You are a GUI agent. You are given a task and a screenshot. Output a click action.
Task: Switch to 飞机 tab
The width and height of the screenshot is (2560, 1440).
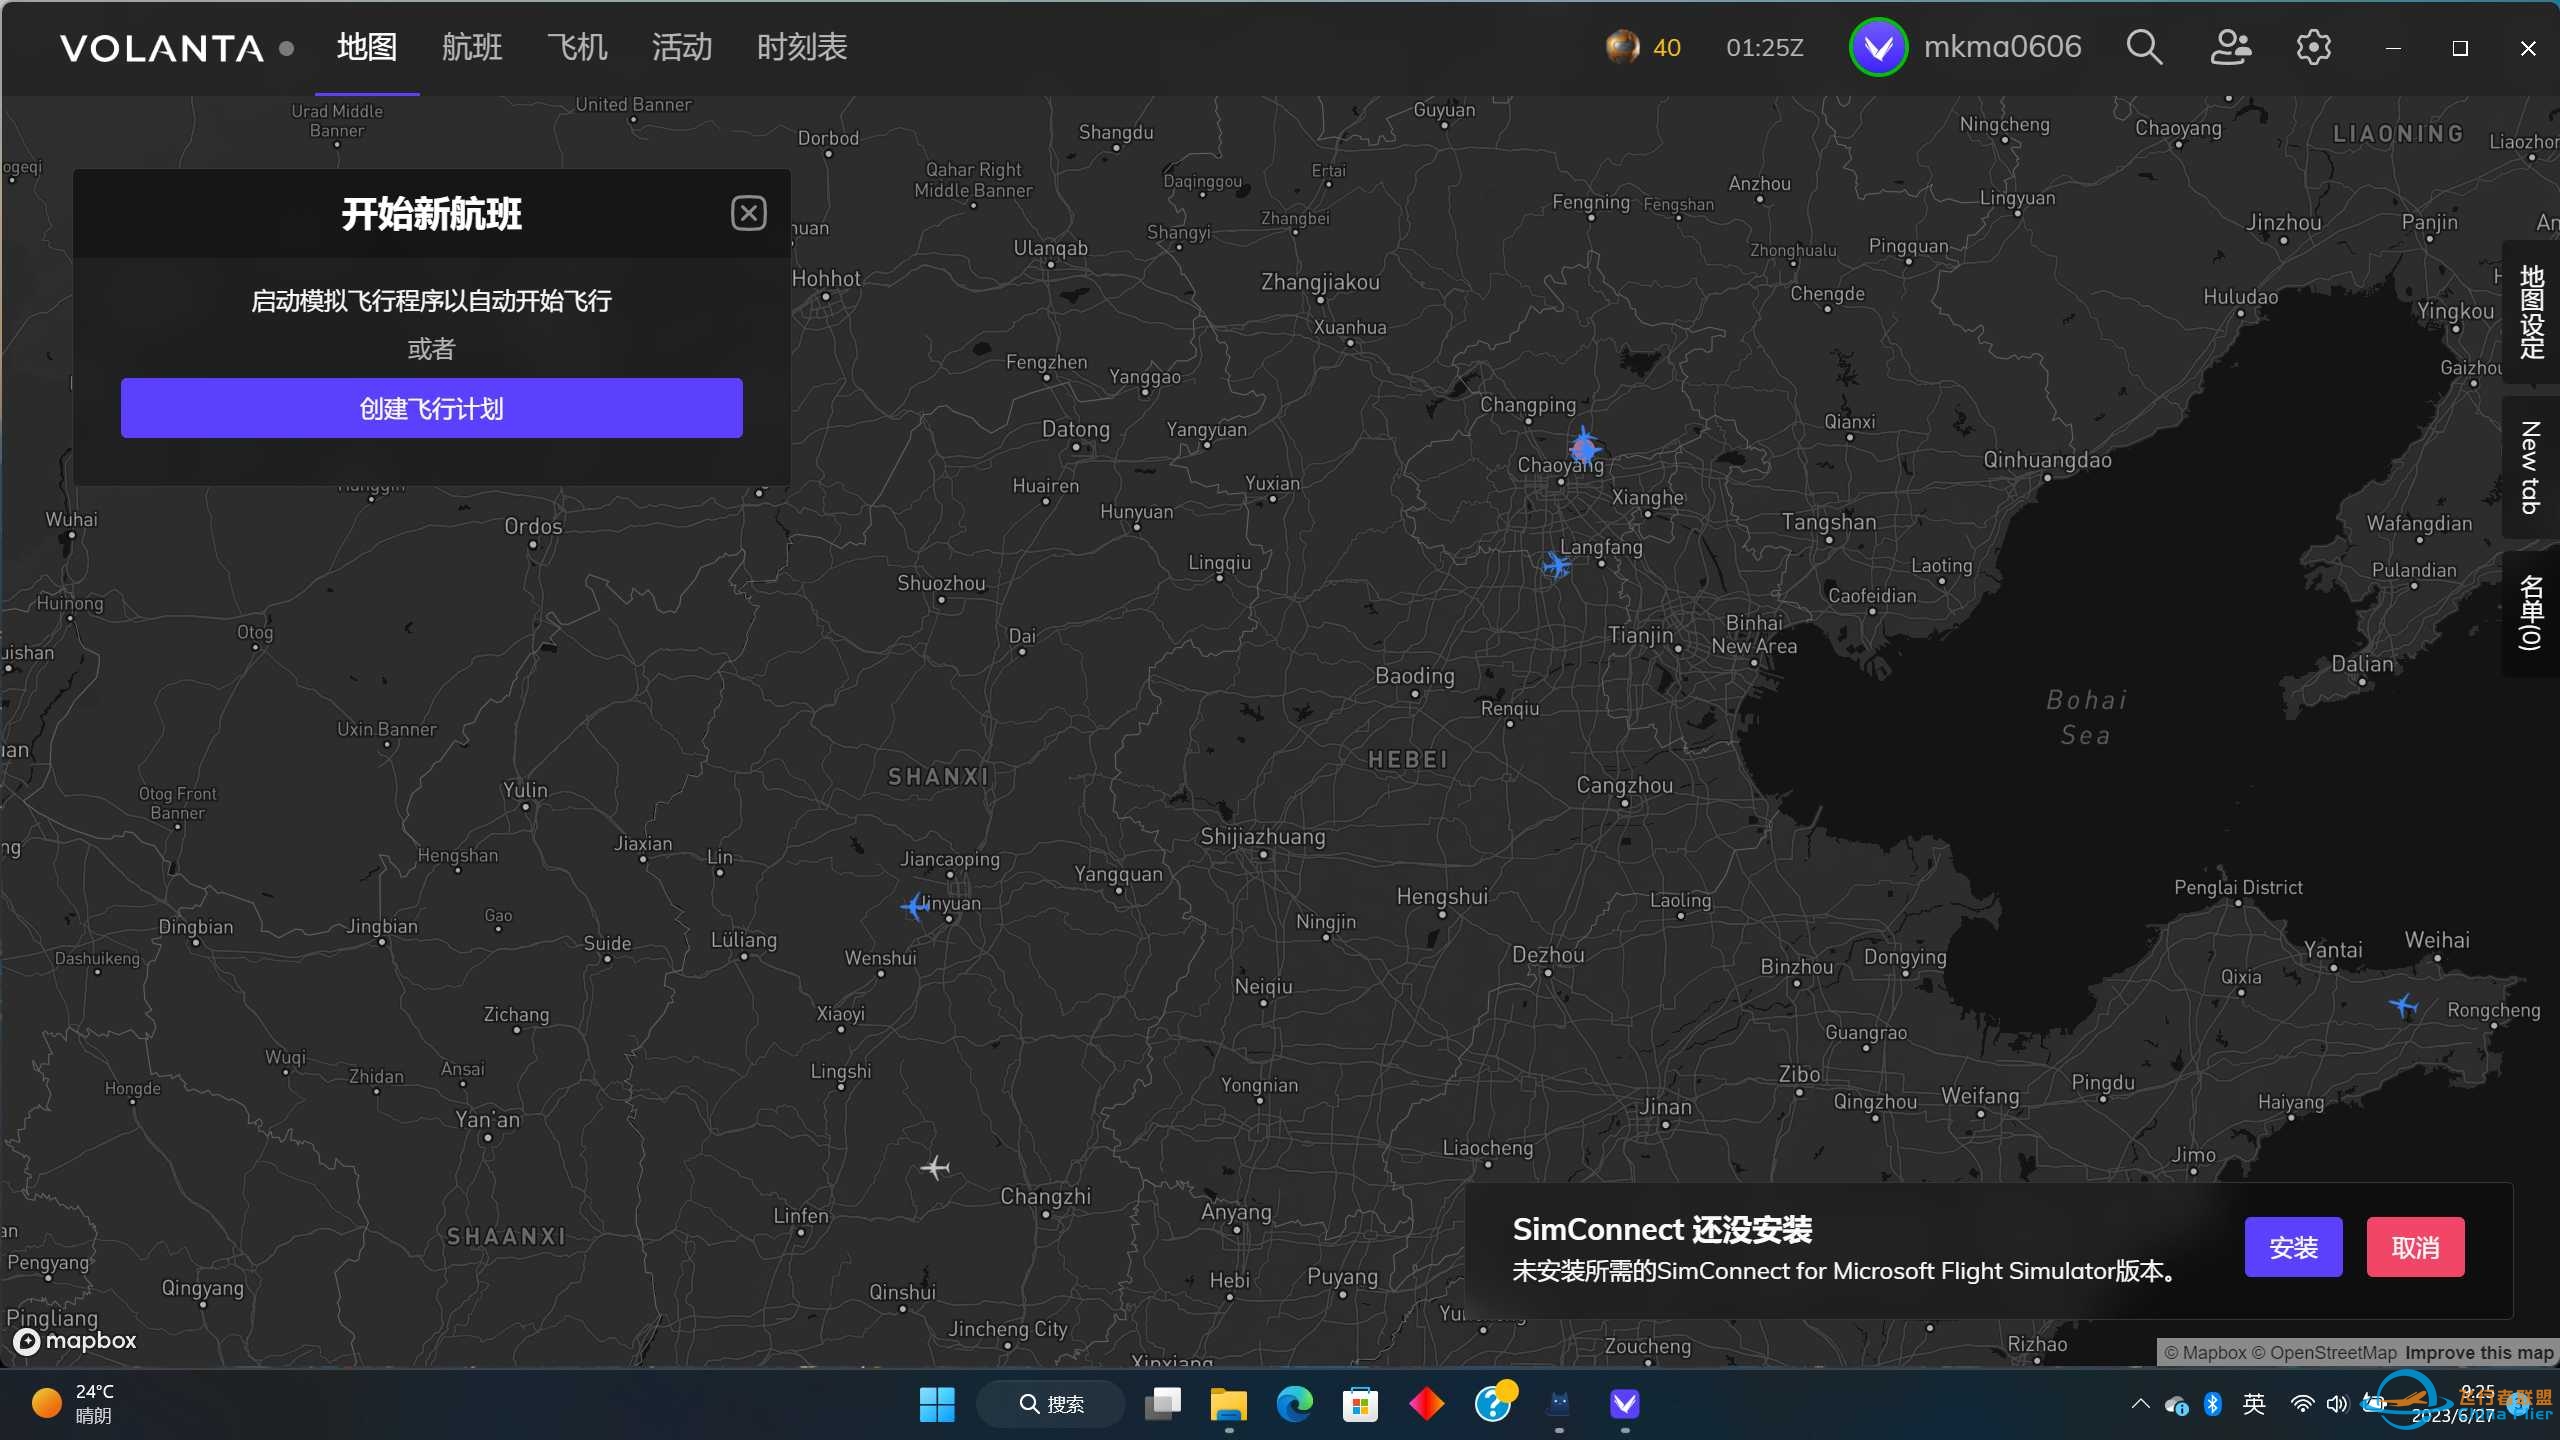pyautogui.click(x=577, y=47)
